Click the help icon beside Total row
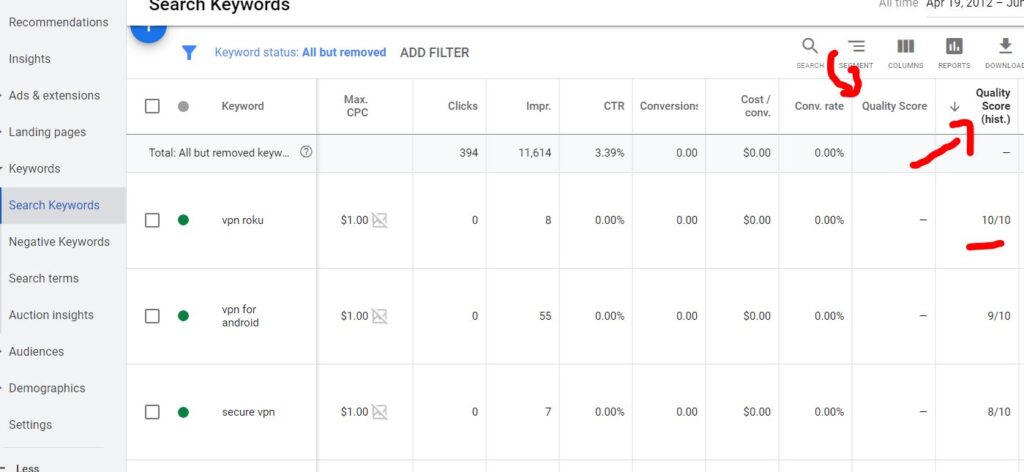 [306, 153]
